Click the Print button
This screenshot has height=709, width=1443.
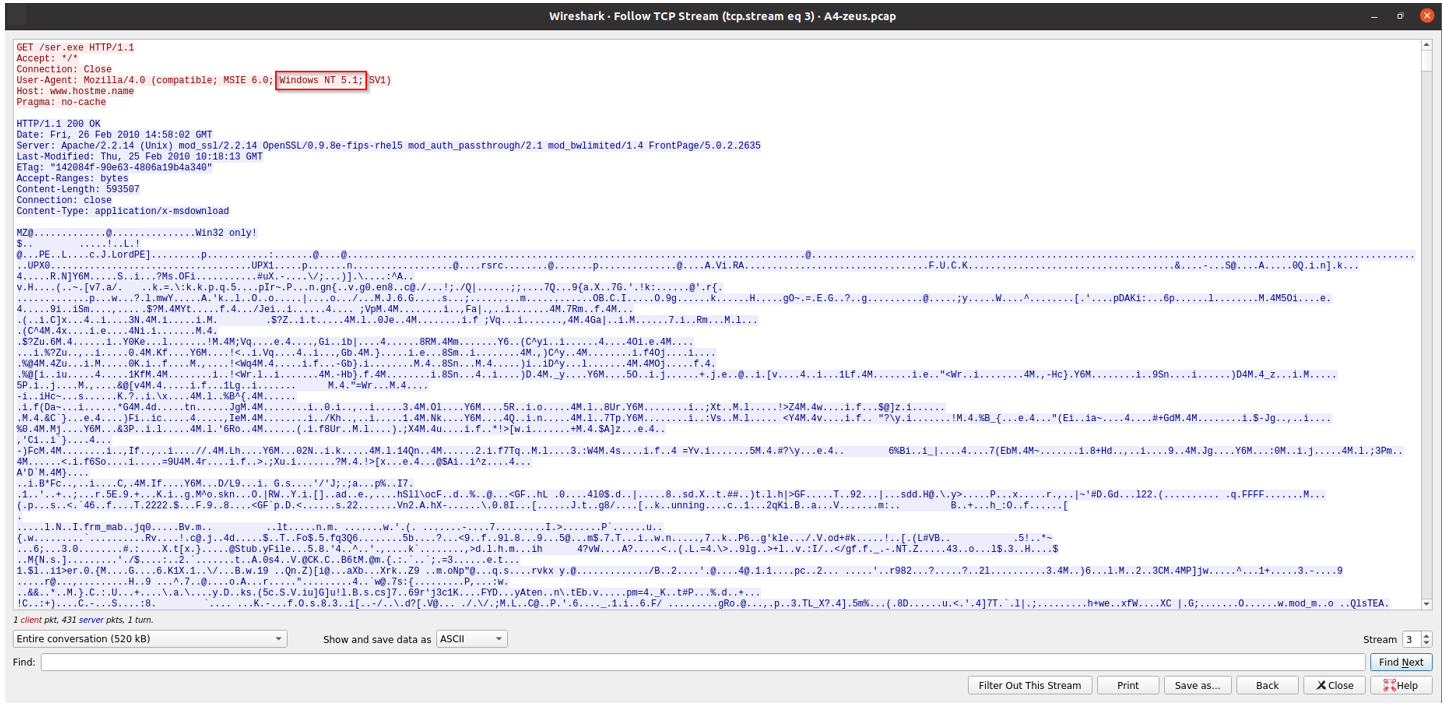(x=1128, y=685)
